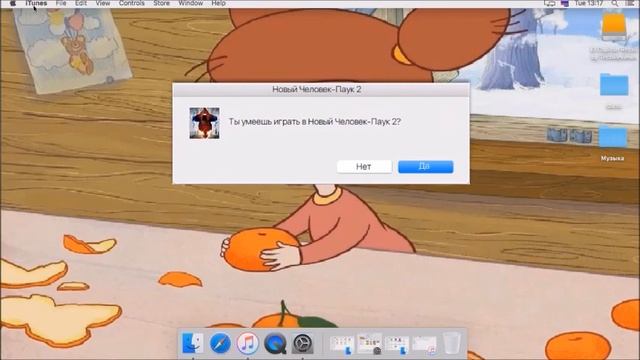Open the View menu
640x360 pixels.
[102, 3]
